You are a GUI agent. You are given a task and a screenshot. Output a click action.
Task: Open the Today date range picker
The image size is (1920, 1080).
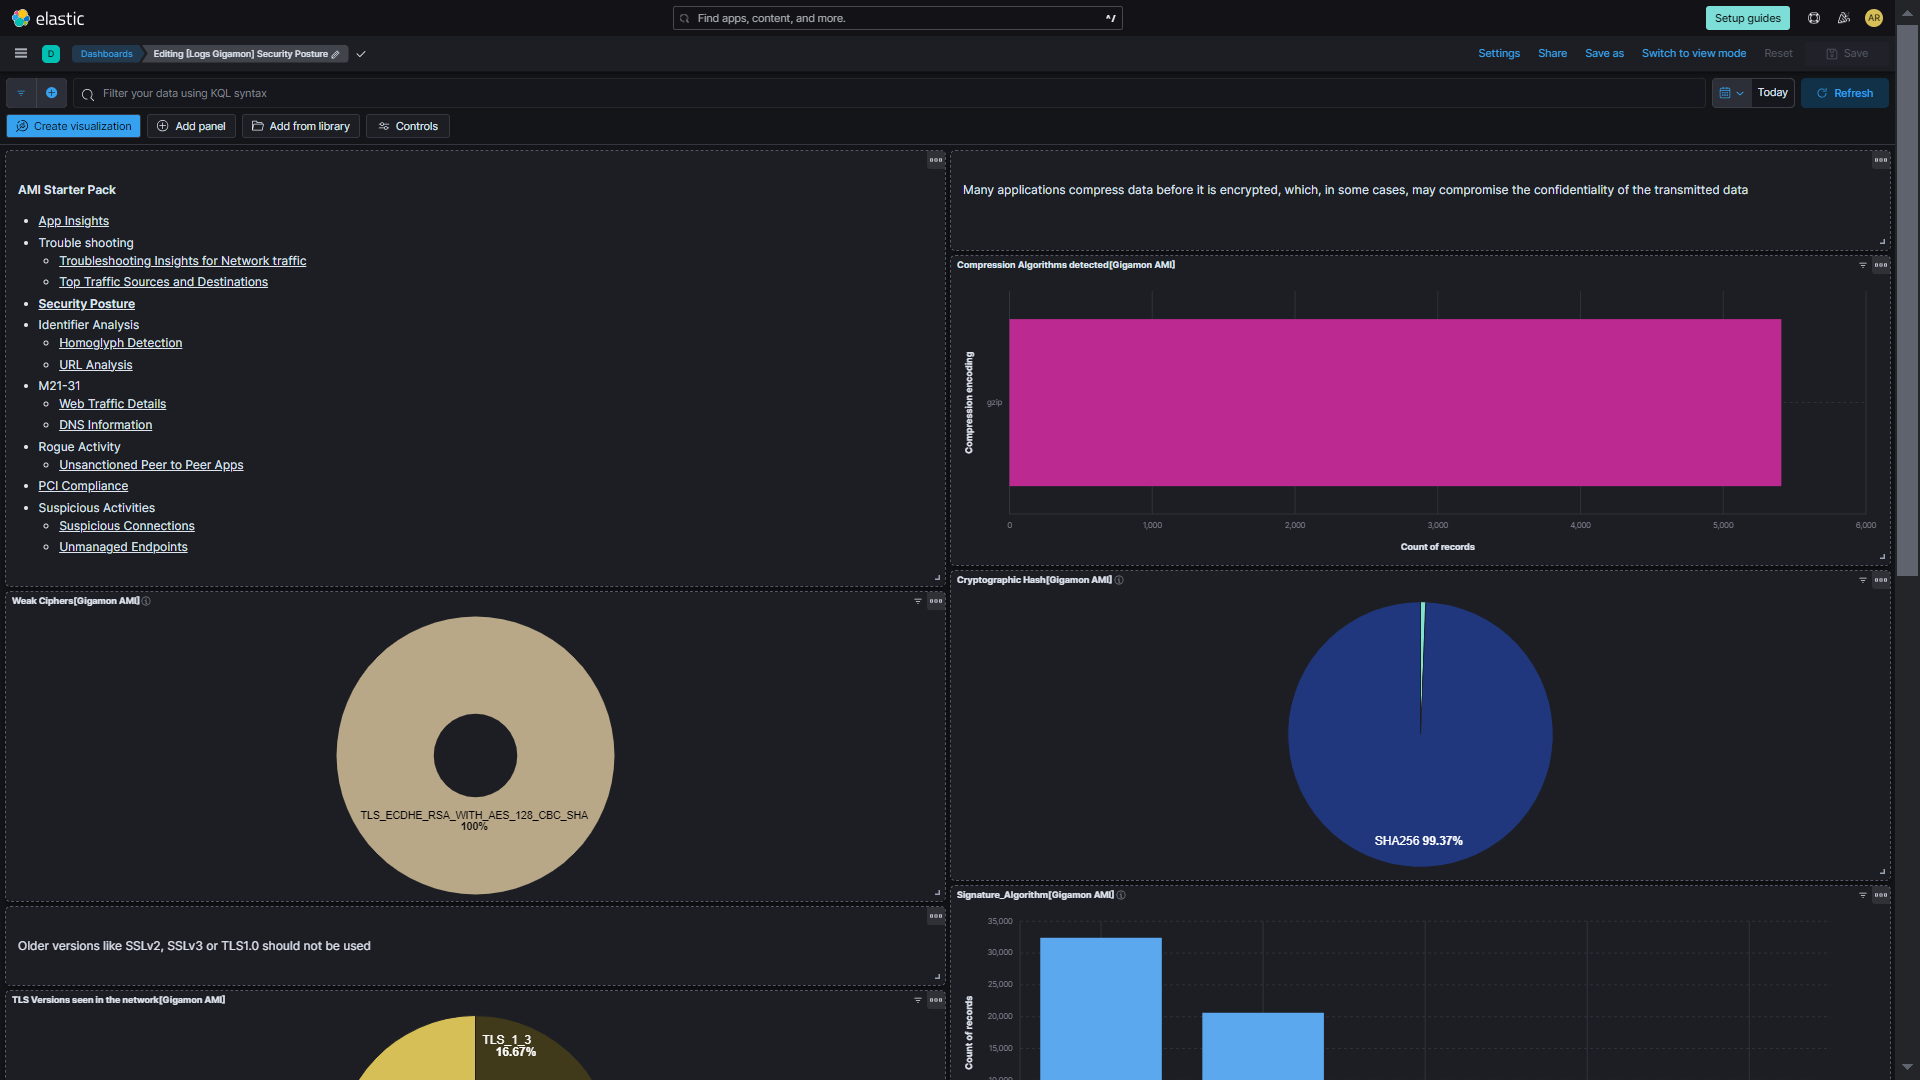1772,93
